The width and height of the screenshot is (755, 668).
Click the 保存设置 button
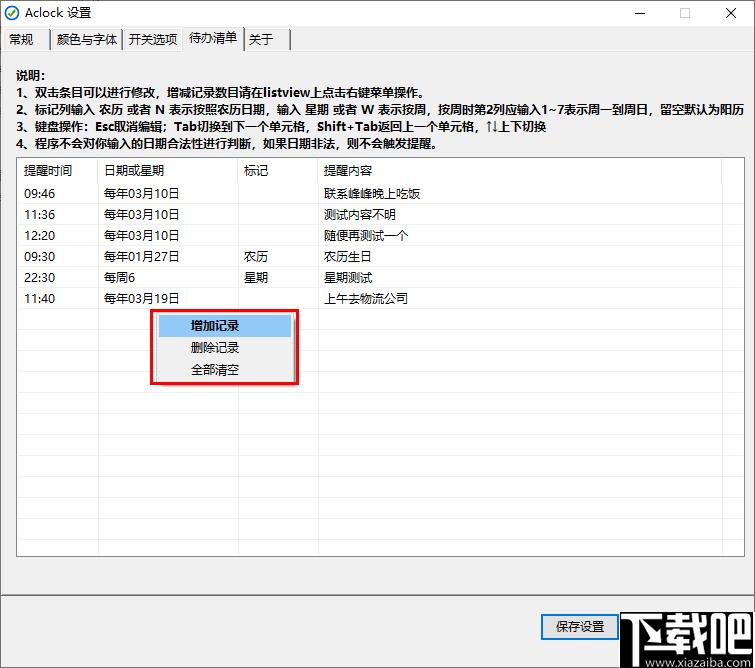point(580,627)
